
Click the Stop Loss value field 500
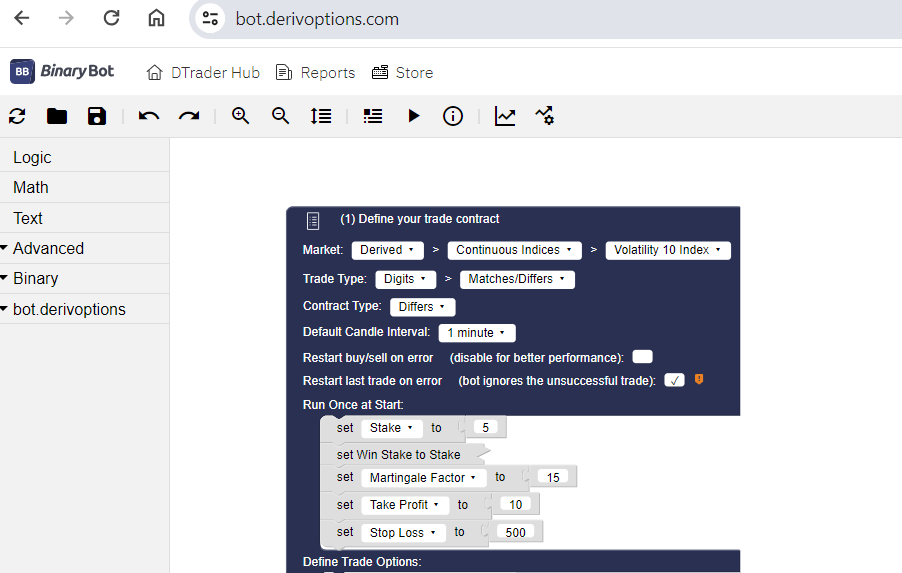[515, 532]
